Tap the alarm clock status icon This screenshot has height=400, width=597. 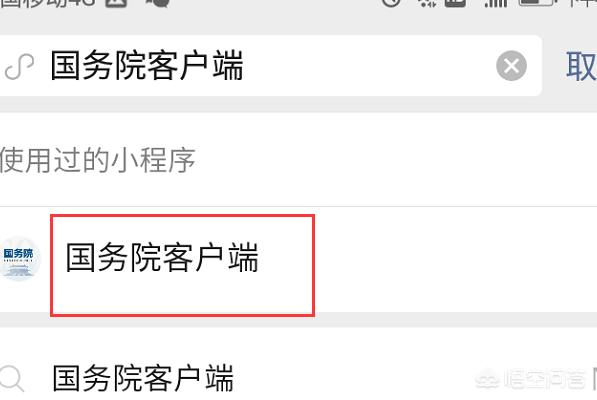[391, 3]
